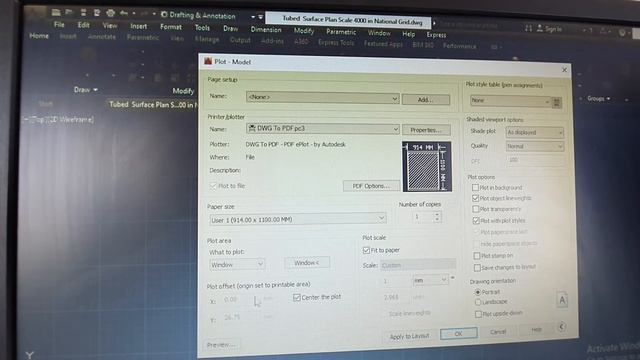Click the Number of copies spinner arrows

pyautogui.click(x=437, y=216)
